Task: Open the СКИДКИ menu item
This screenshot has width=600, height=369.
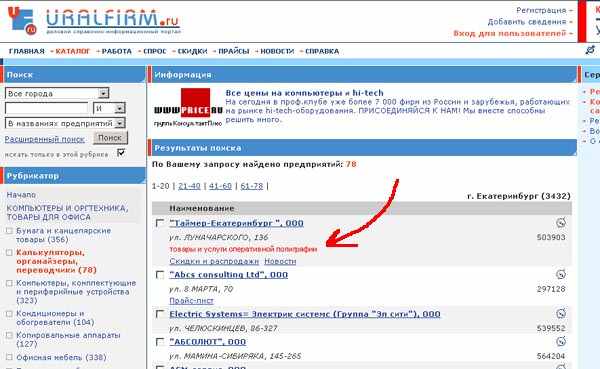Action: tap(192, 51)
